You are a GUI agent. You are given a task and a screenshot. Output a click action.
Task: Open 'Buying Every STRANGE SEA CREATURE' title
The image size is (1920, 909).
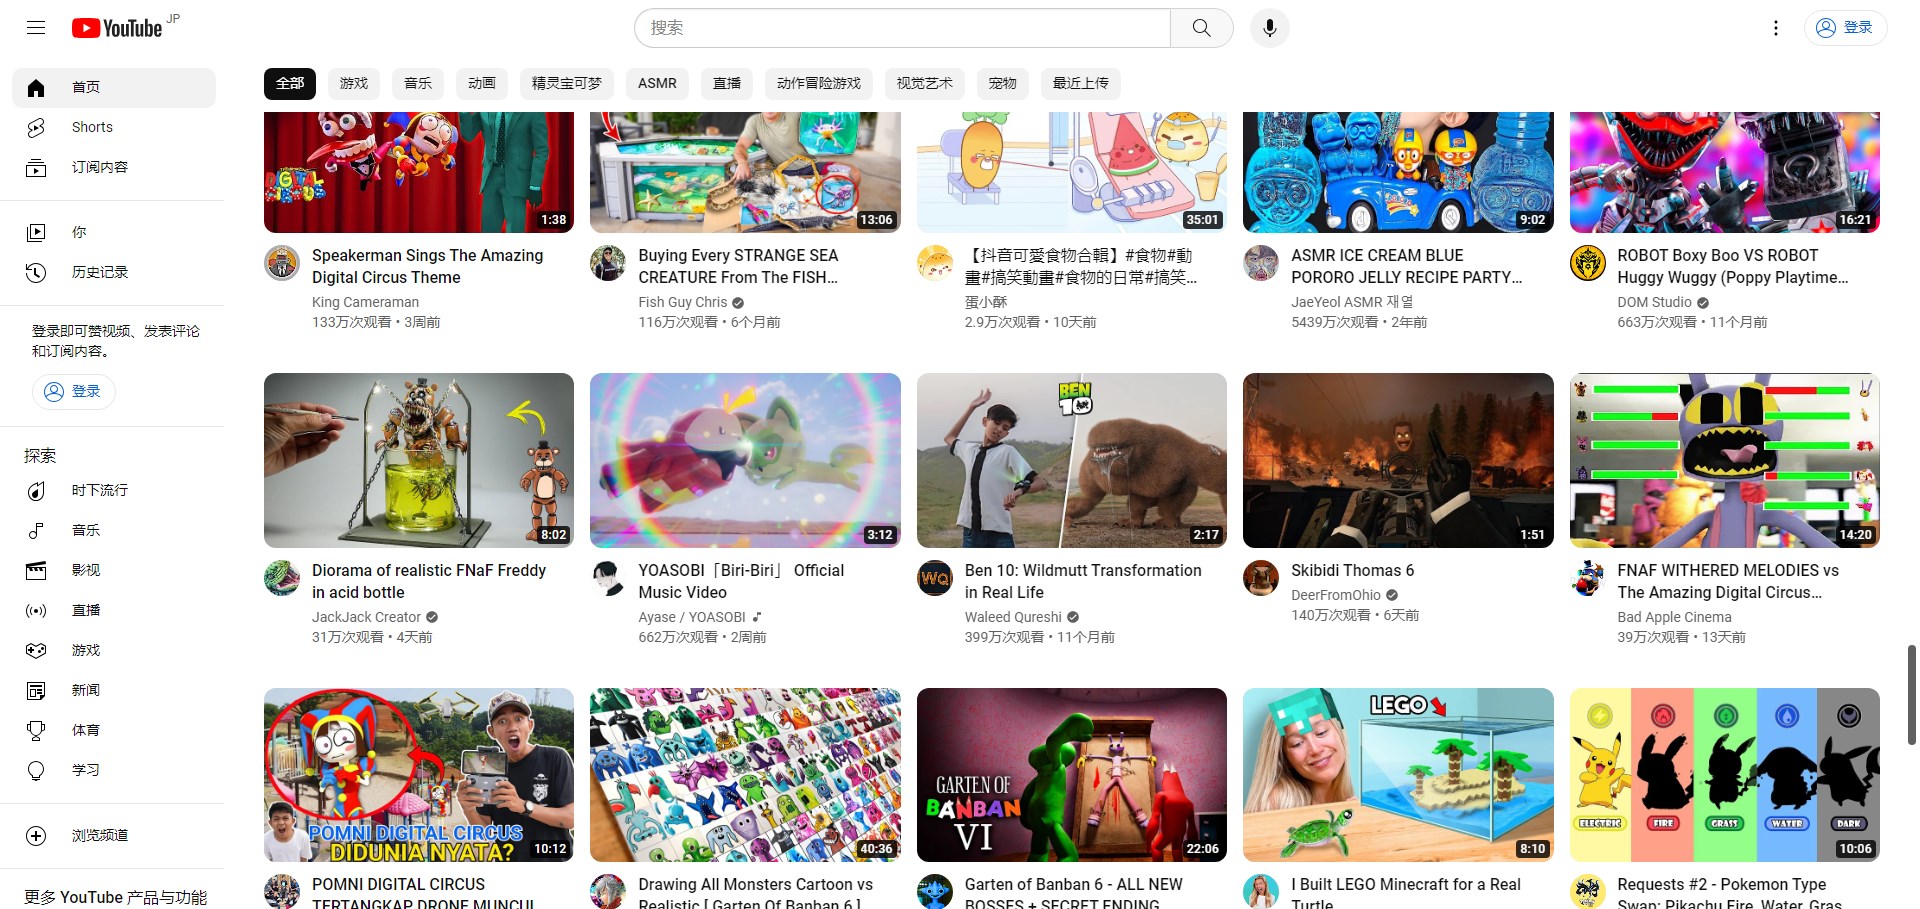point(739,267)
